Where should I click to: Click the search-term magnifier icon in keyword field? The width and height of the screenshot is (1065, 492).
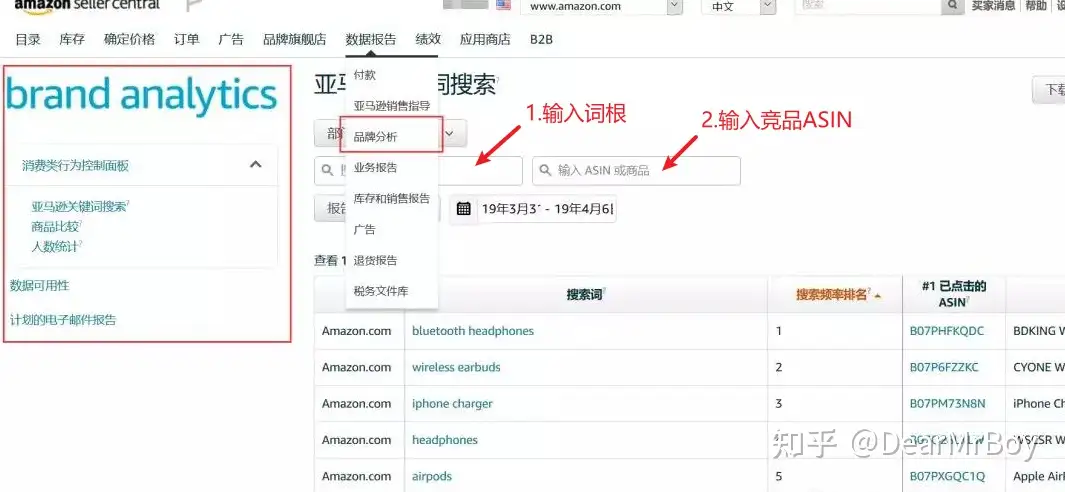coord(329,171)
